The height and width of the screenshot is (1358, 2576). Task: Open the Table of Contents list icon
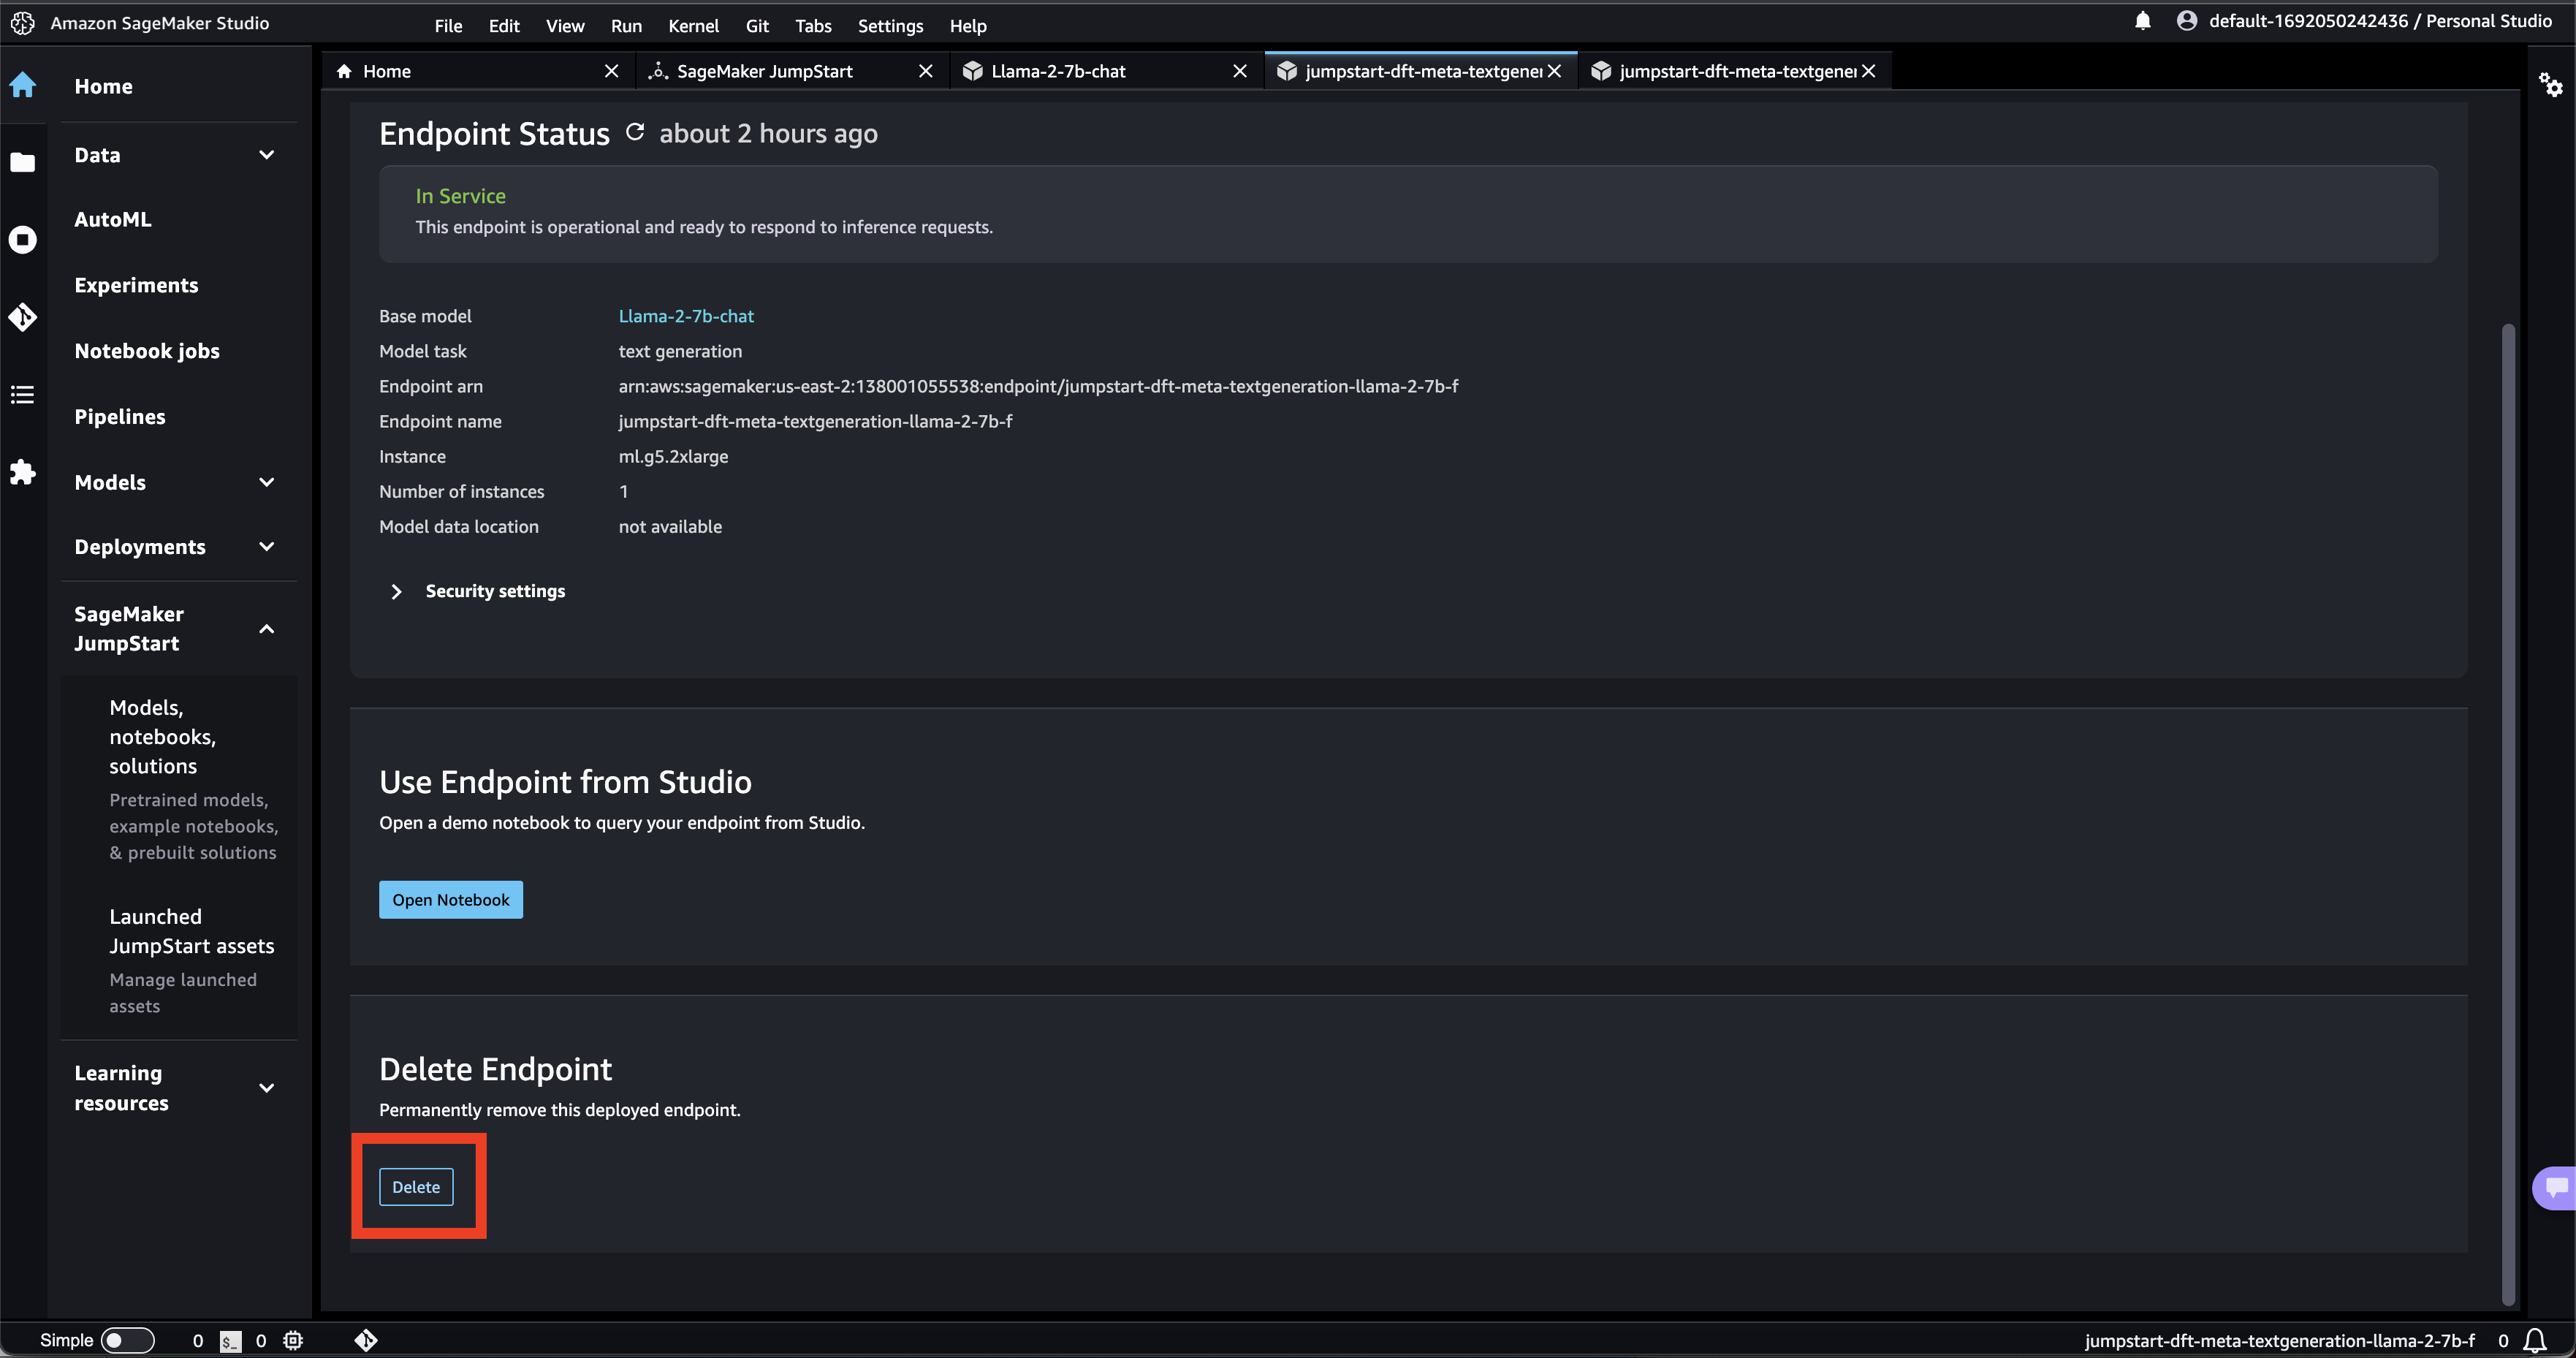coord(23,395)
